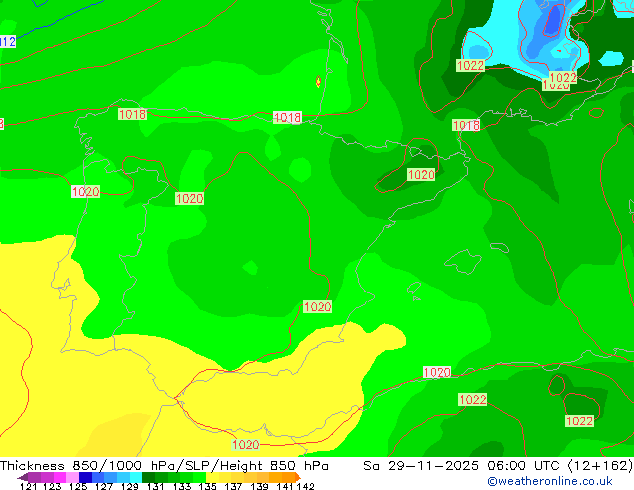The height and width of the screenshot is (490, 634).
Task: Click the 1020 label along the Algerian coast
Action: coord(437,372)
